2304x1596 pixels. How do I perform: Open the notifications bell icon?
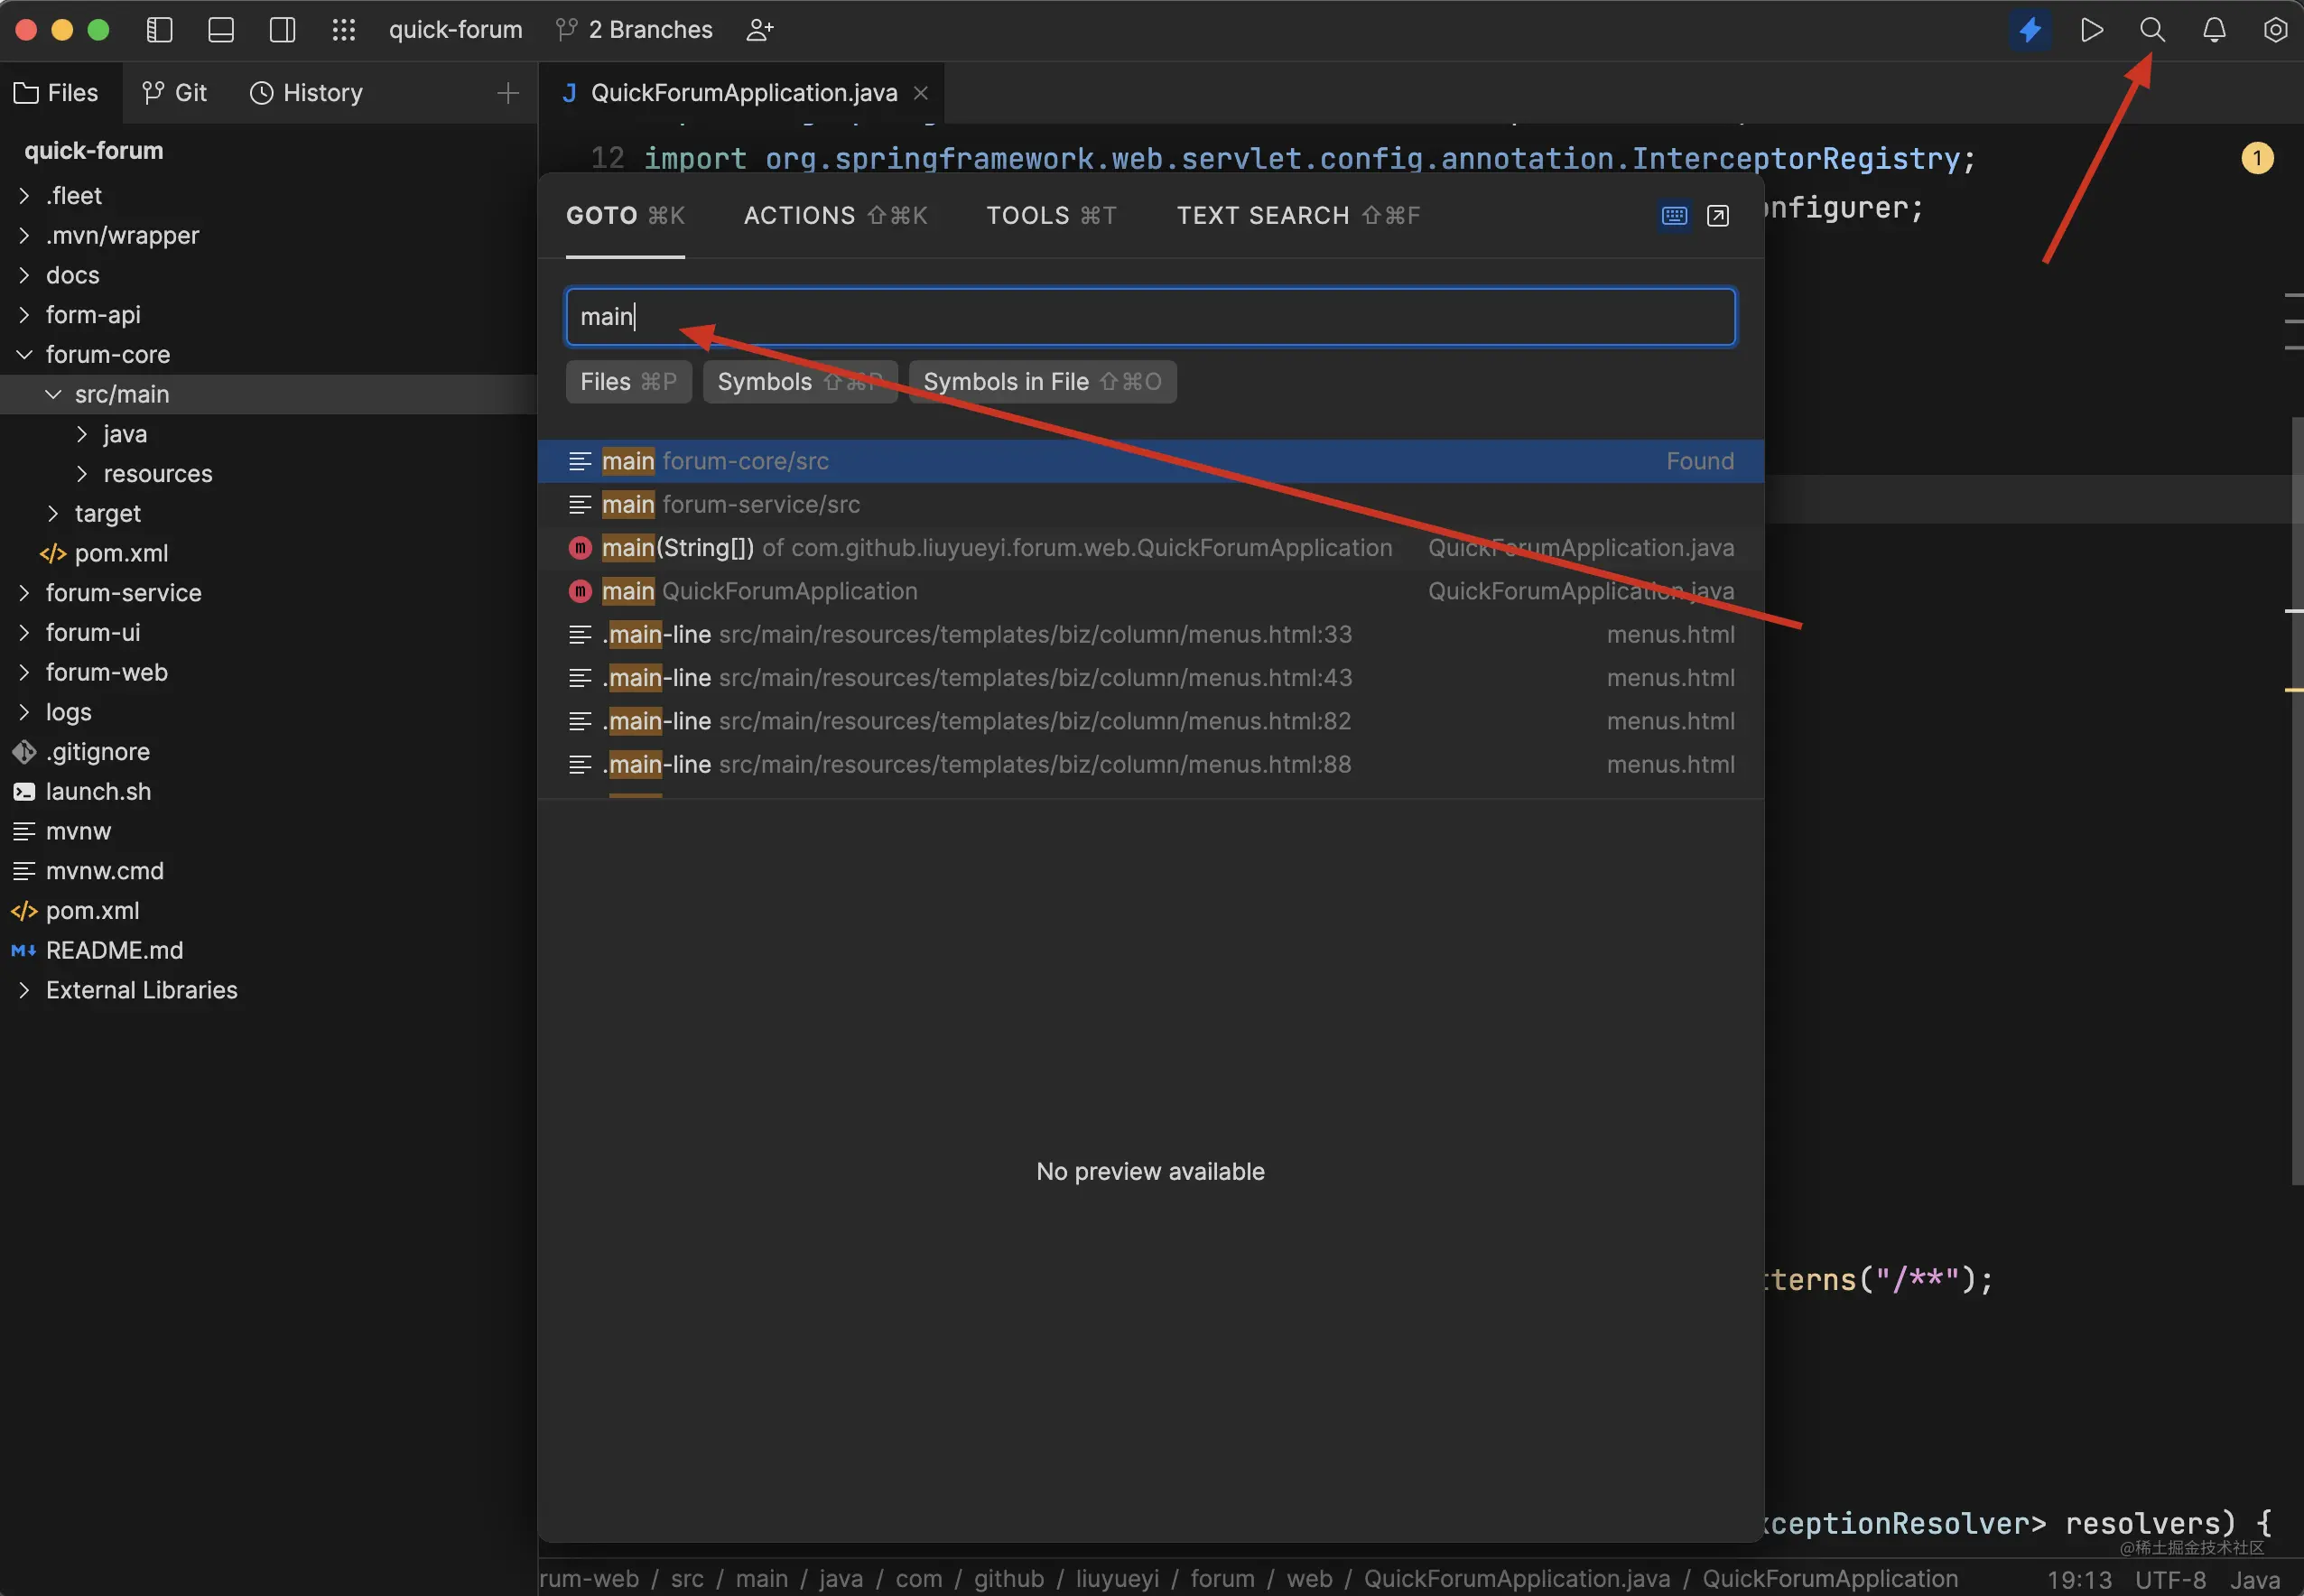tap(2214, 30)
